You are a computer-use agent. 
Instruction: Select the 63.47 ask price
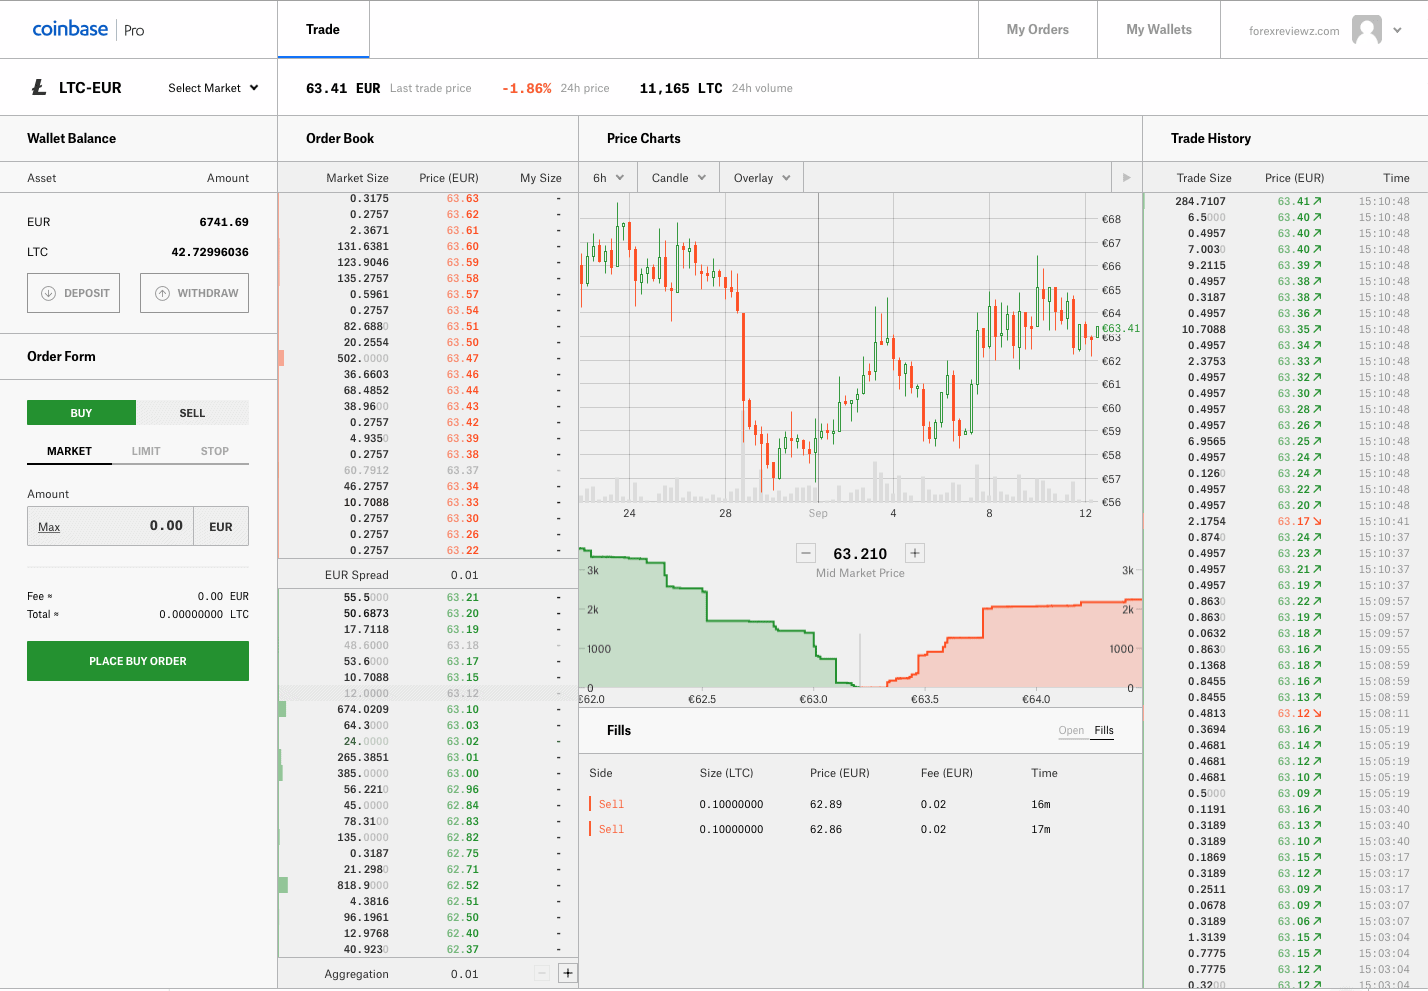click(463, 358)
